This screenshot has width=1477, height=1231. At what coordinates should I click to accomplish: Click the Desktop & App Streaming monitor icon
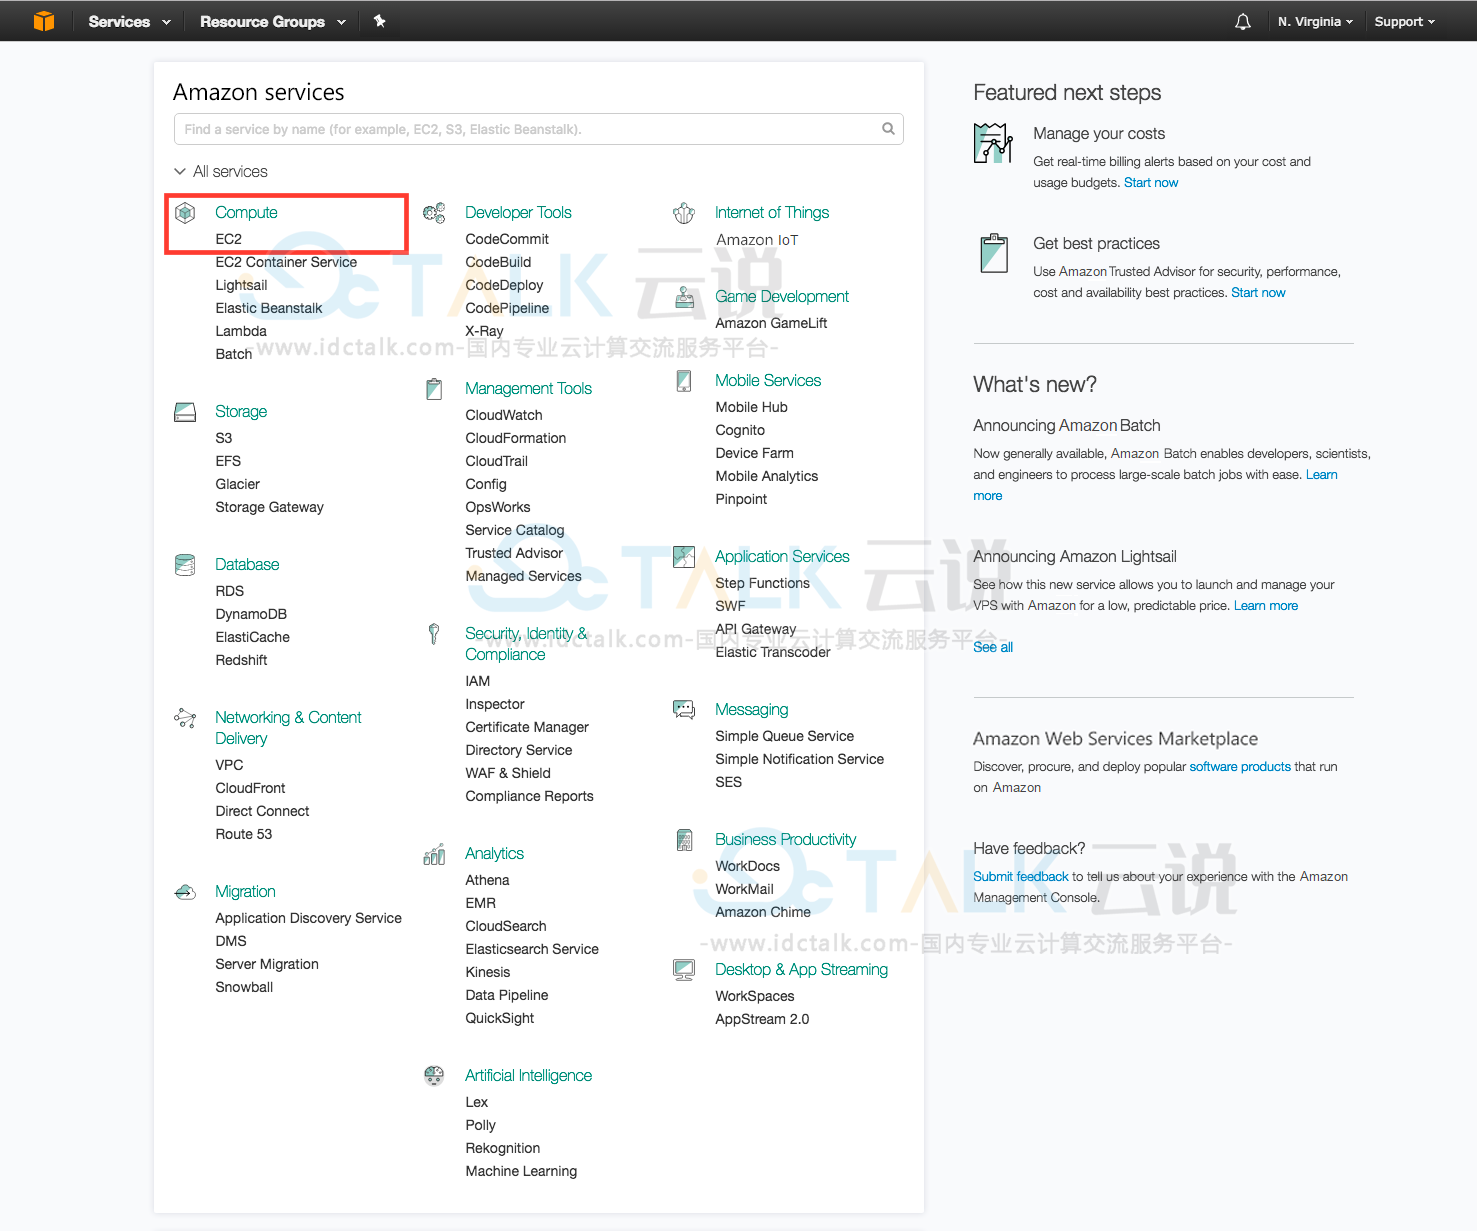(x=684, y=970)
